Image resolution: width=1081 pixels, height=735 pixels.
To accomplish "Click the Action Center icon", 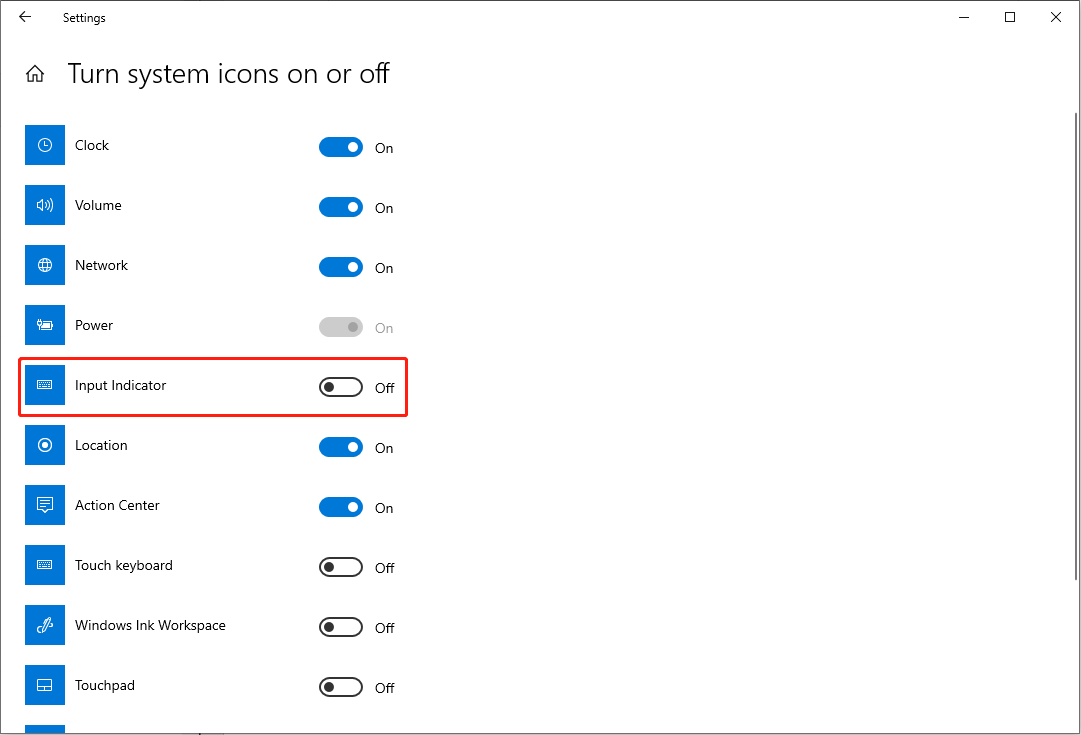I will tap(44, 505).
